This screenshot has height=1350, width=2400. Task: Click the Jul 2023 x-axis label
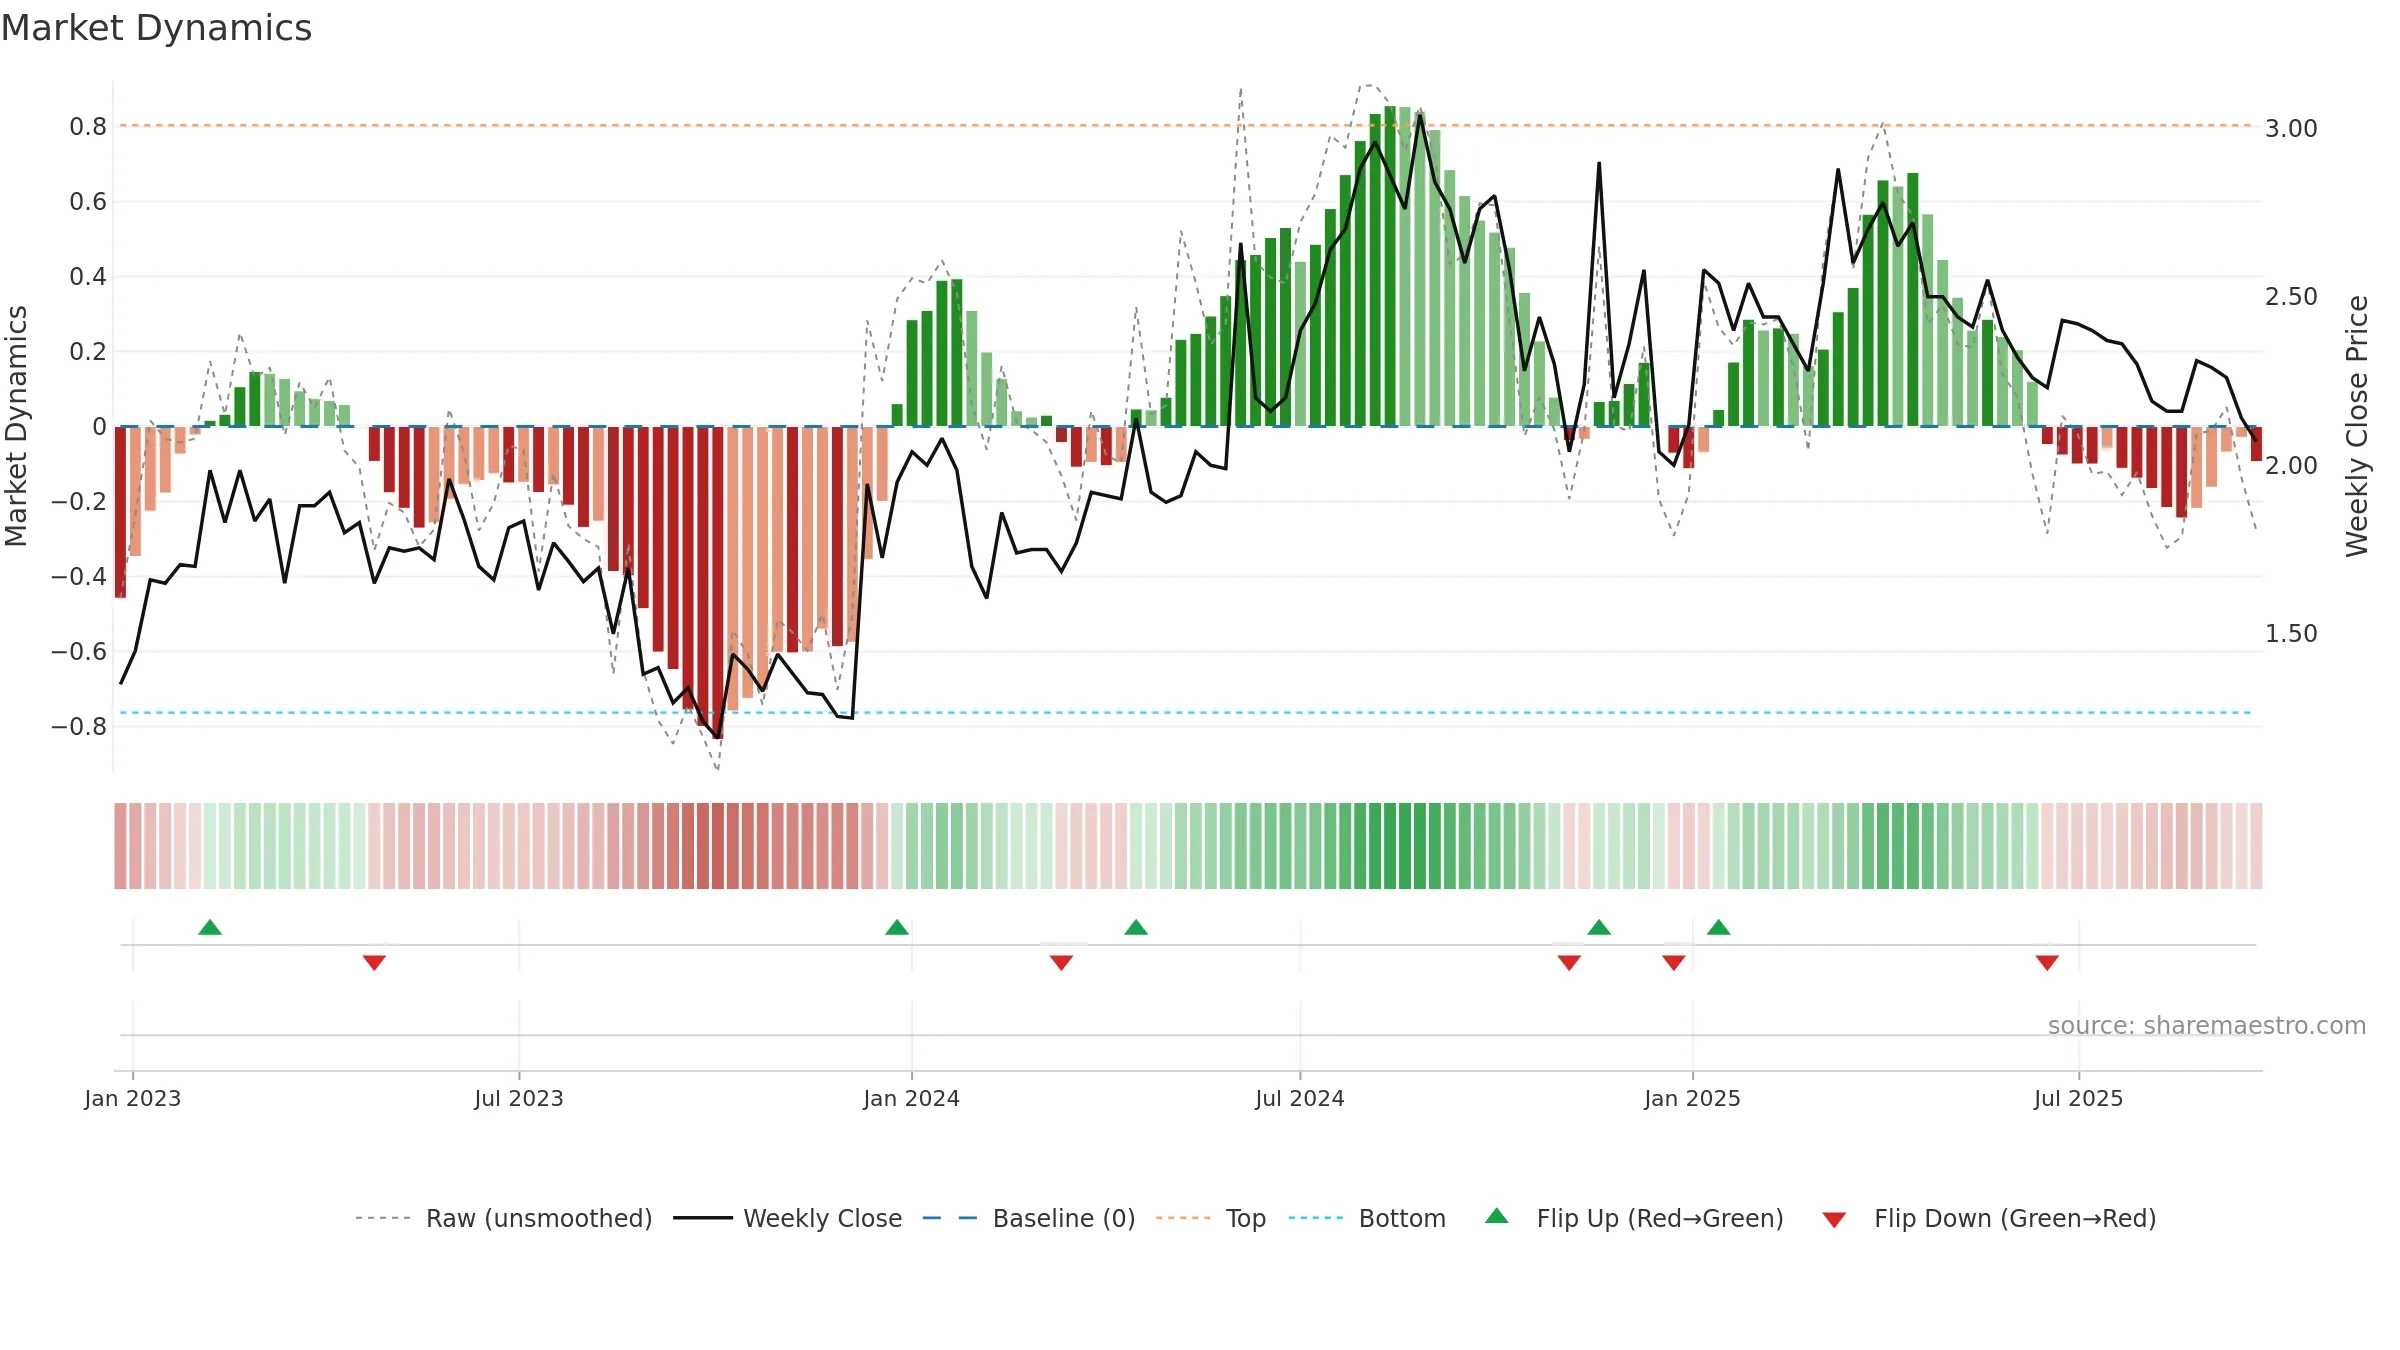coord(519,1098)
